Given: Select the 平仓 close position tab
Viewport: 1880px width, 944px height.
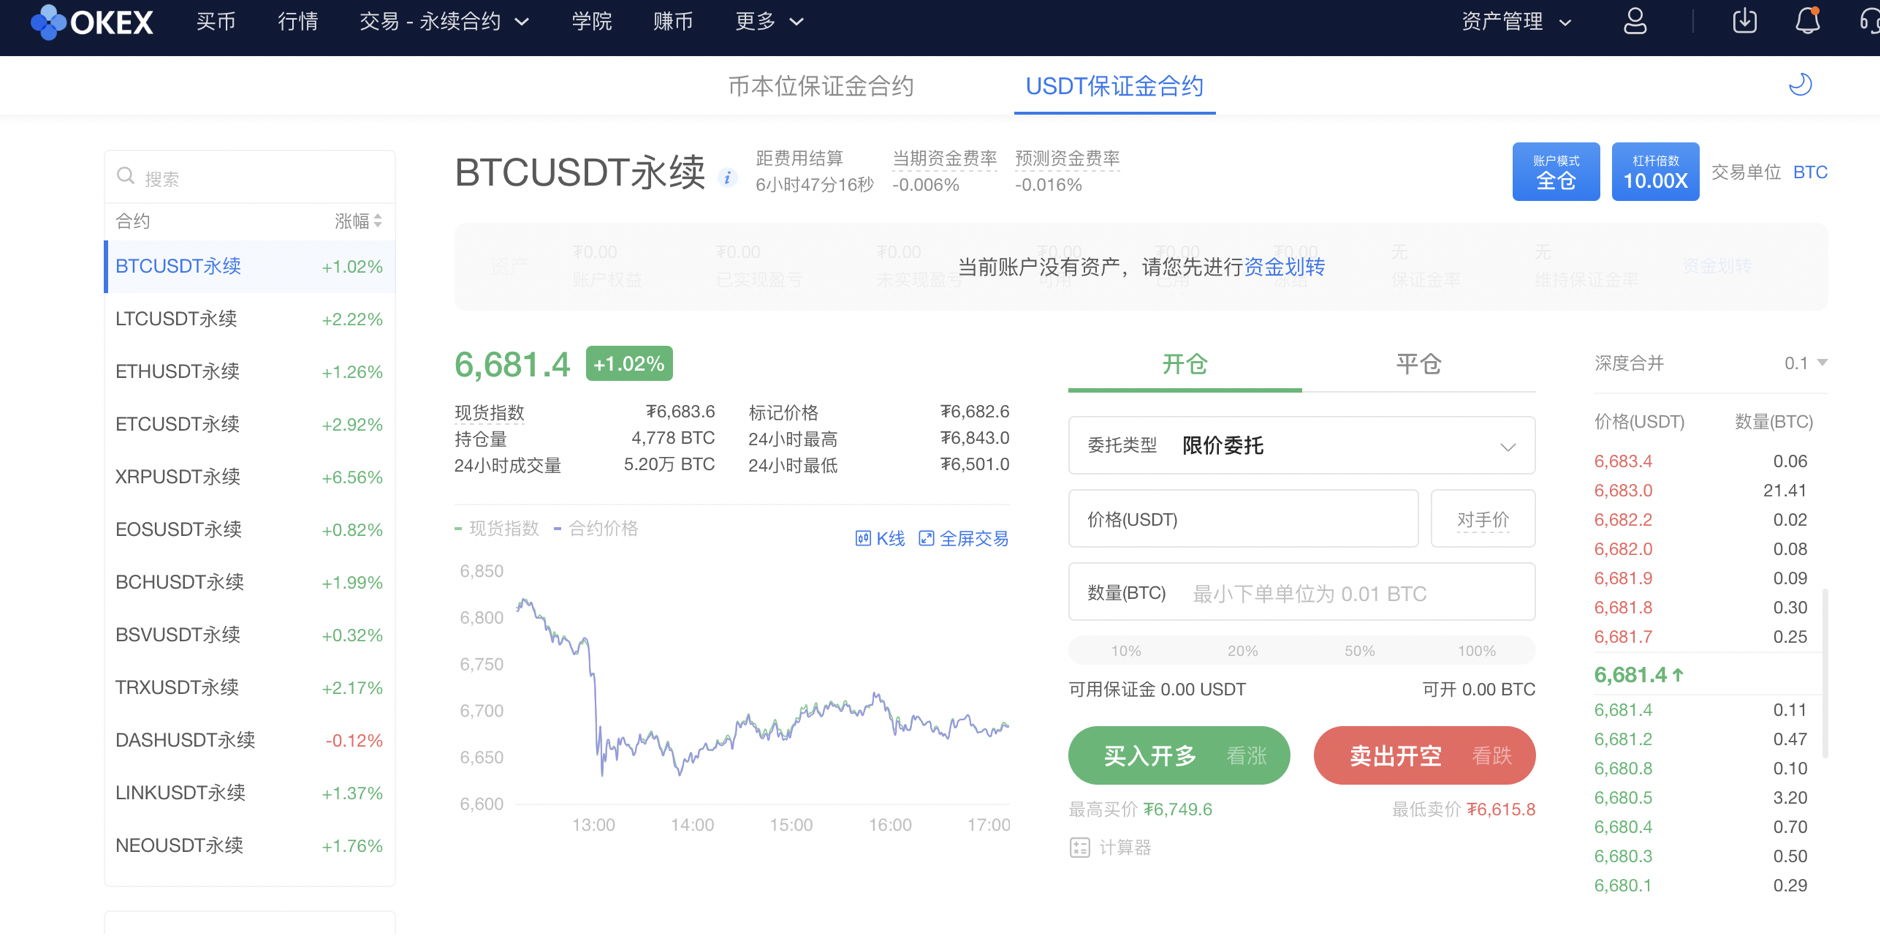Looking at the screenshot, I should [1419, 364].
